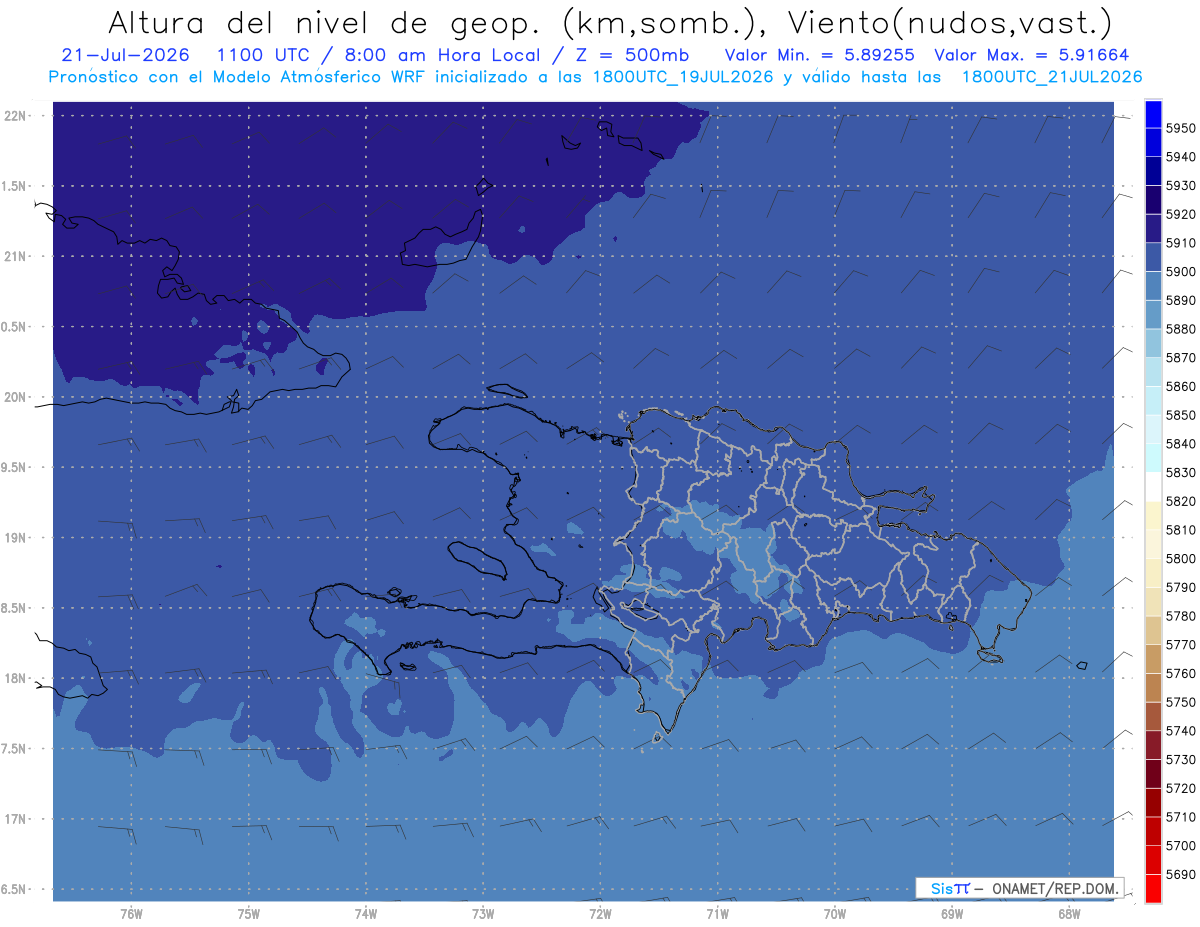Select the legend color band between 5900 and 5910
1200x927 pixels.
1153,257
